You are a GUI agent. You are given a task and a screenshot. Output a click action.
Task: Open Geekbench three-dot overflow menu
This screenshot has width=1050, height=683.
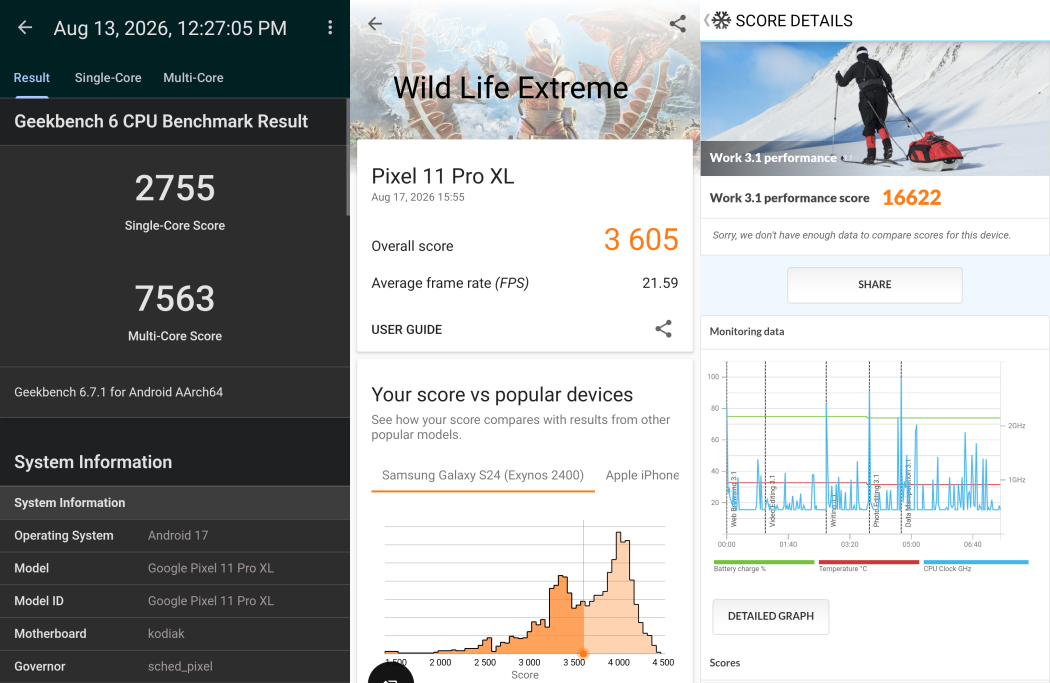pos(330,27)
